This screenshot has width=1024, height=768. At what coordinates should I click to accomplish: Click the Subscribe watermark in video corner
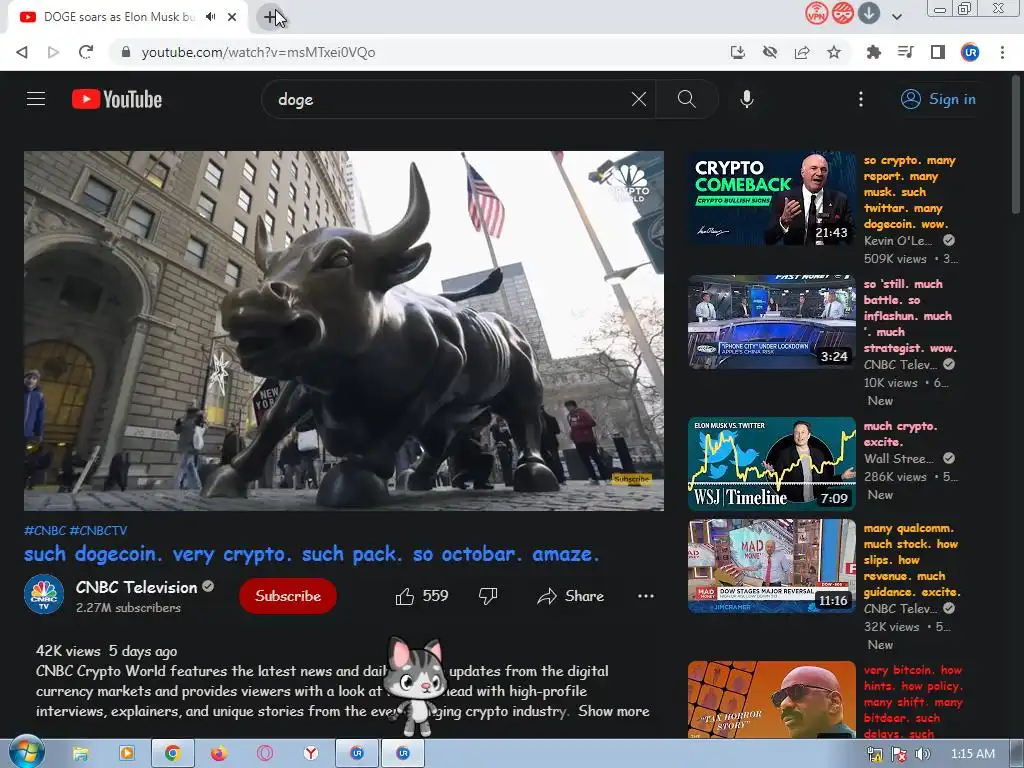pos(632,479)
